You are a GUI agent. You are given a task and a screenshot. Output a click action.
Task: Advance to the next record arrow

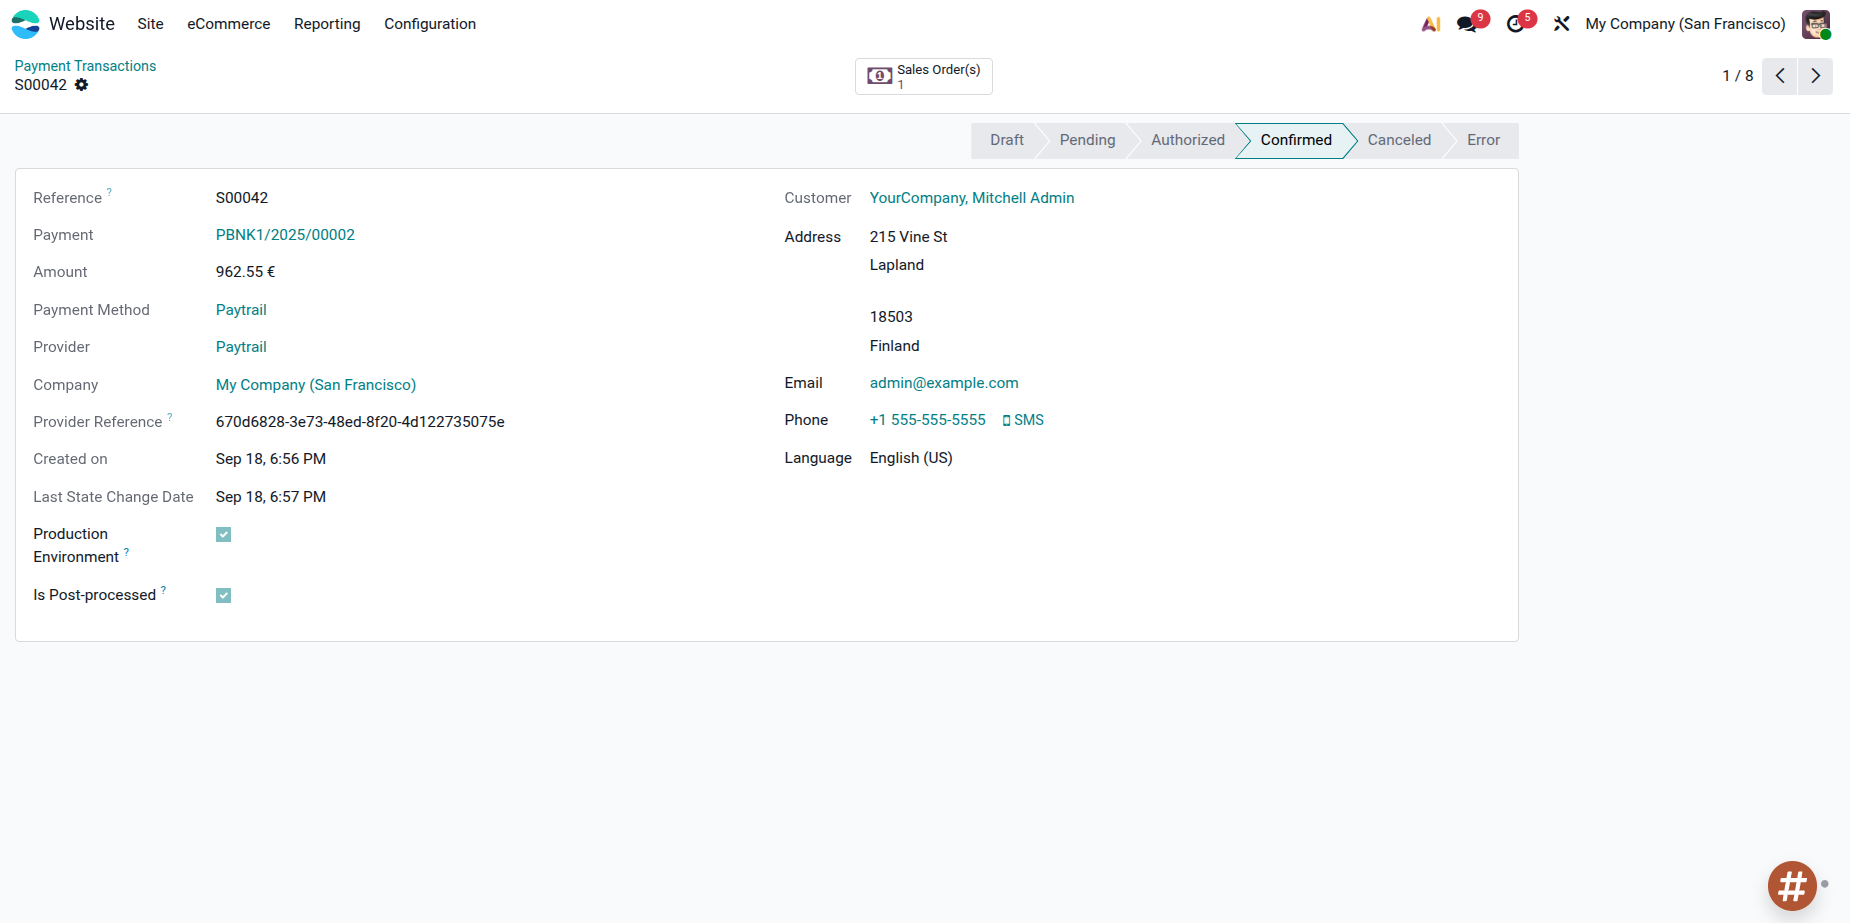click(x=1815, y=75)
